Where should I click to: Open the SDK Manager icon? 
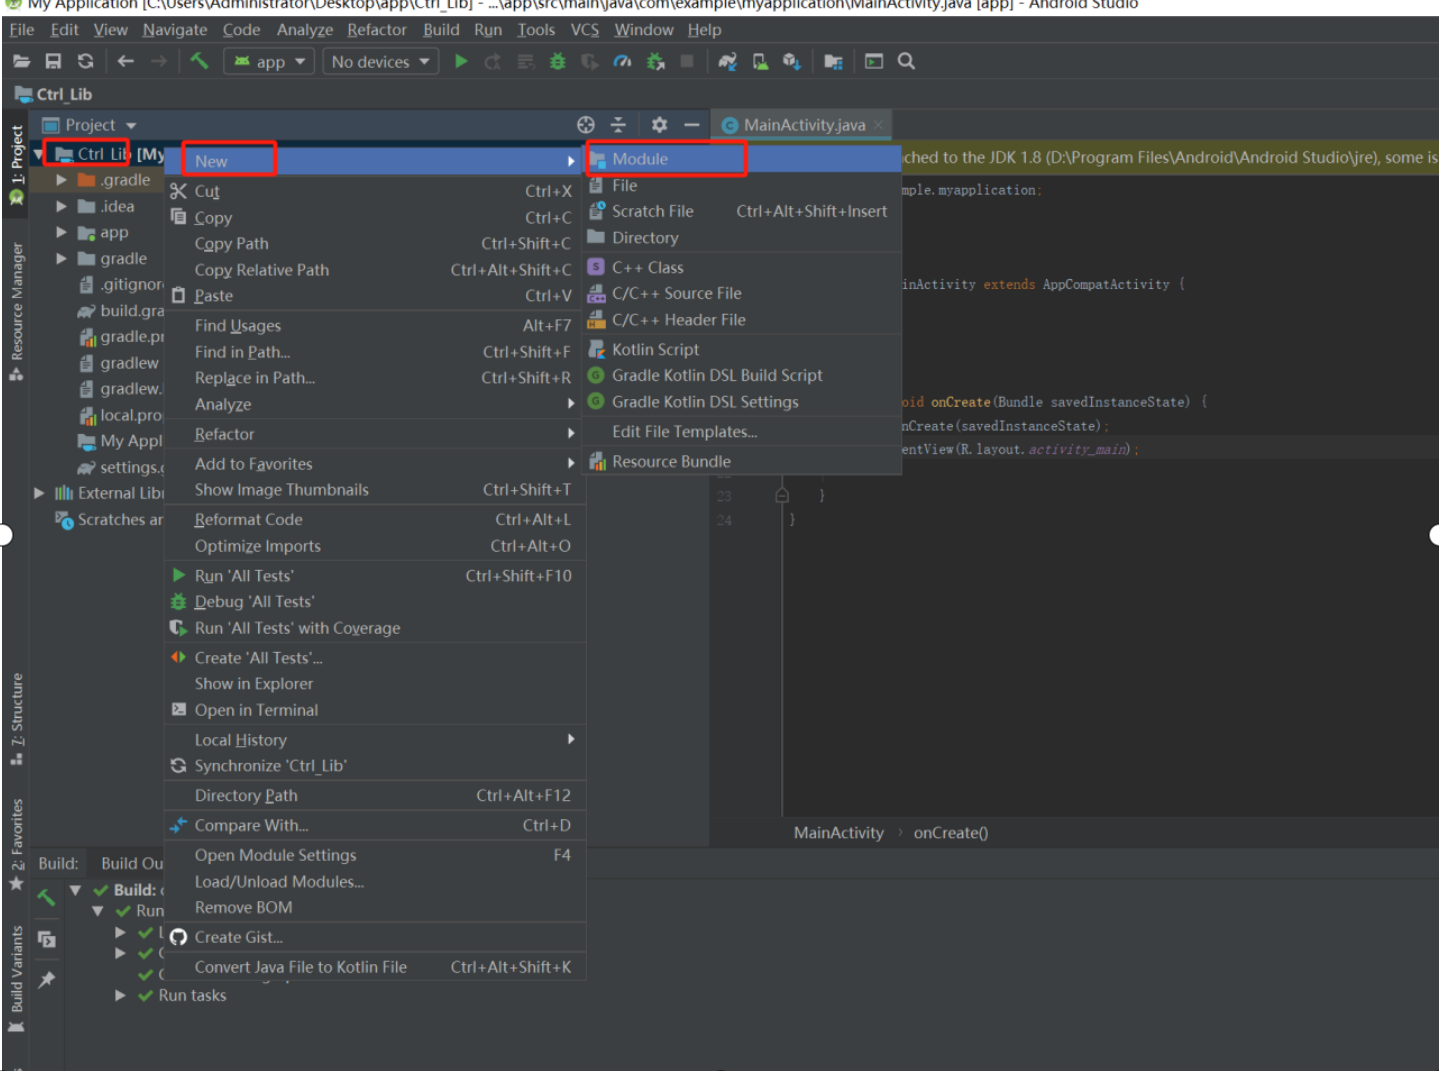pos(792,61)
